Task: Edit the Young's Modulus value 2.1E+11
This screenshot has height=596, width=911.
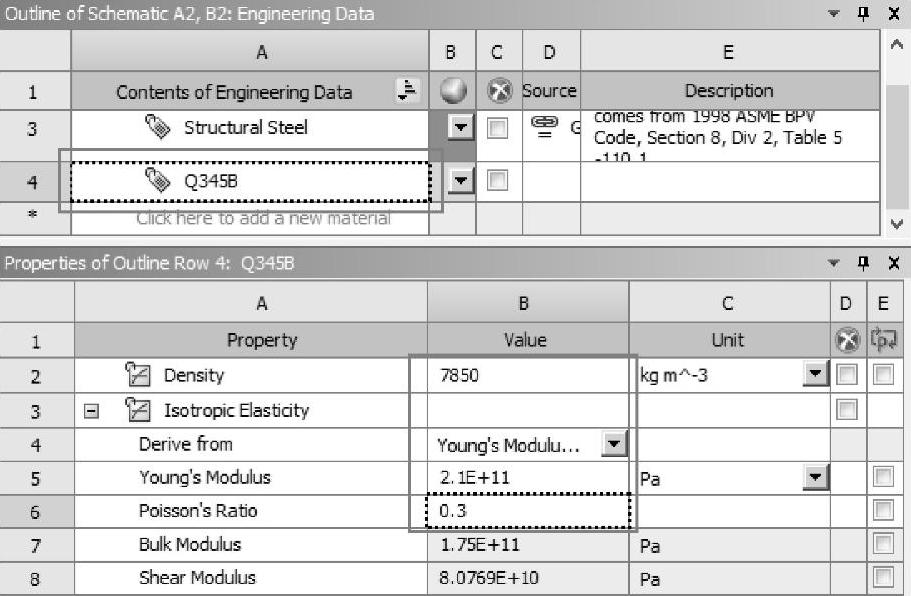Action: pos(528,477)
